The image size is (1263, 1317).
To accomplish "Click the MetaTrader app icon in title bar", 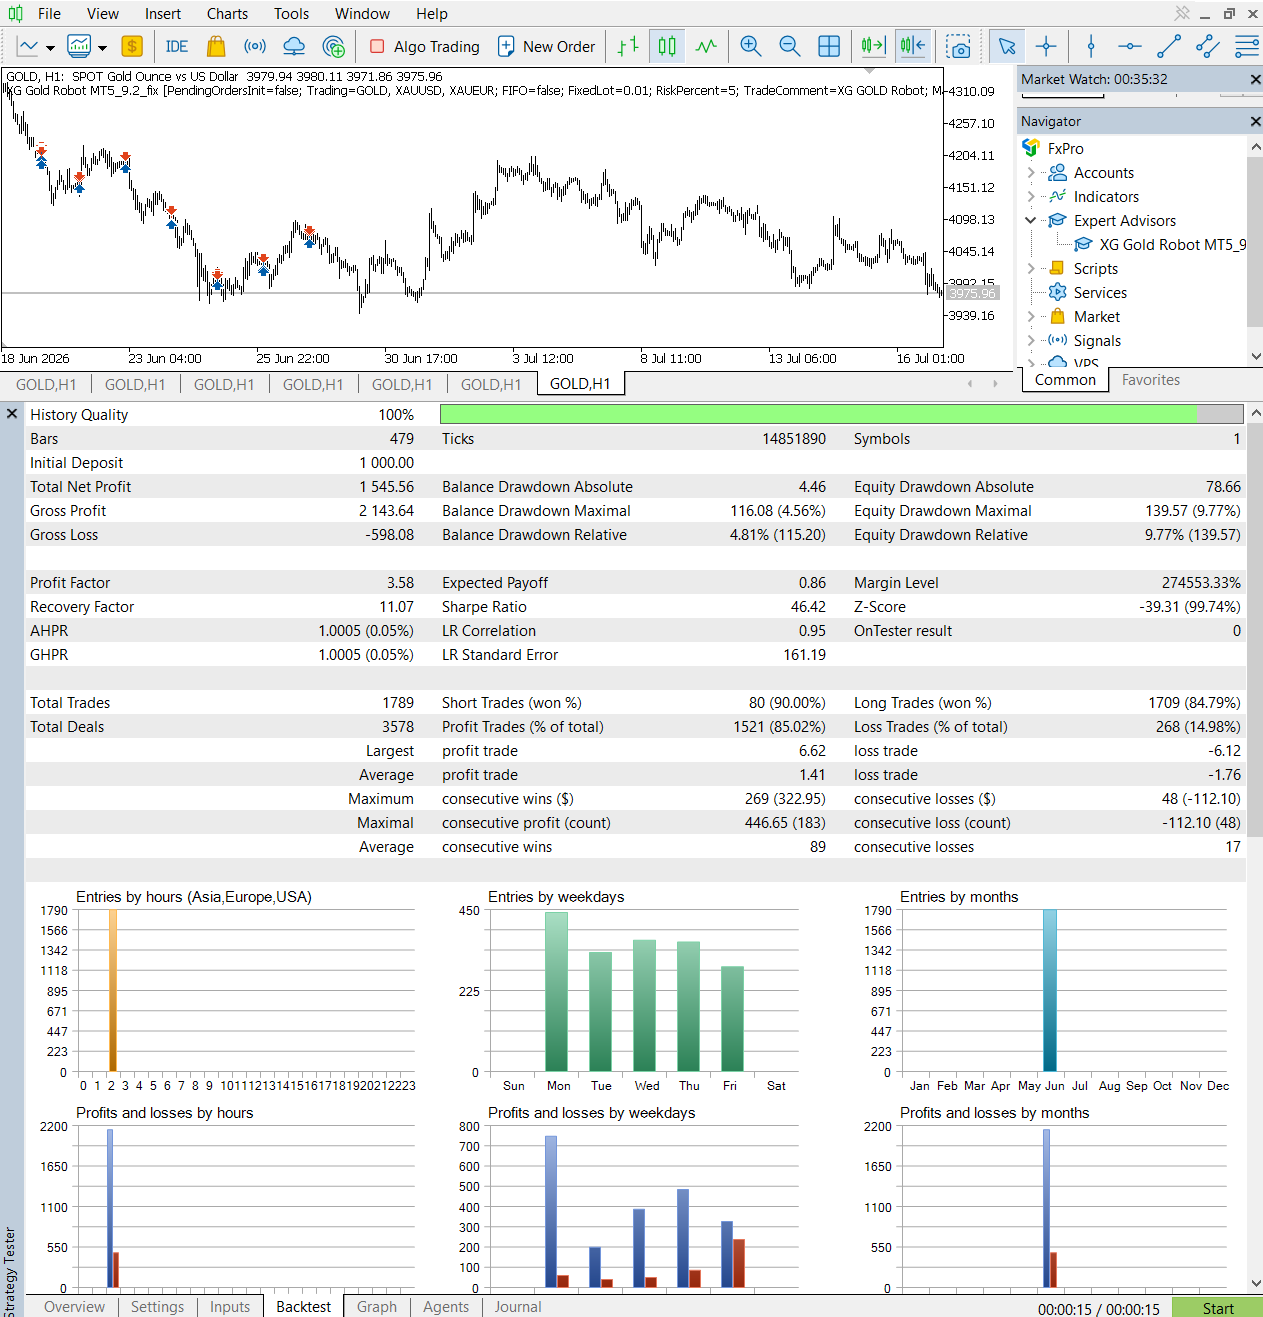I will pyautogui.click(x=15, y=13).
